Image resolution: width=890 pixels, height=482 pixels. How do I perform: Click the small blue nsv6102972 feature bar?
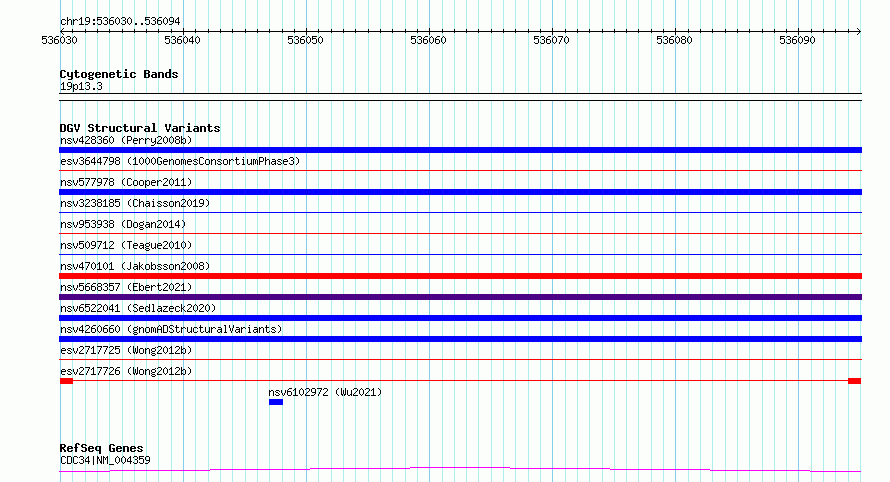click(276, 402)
